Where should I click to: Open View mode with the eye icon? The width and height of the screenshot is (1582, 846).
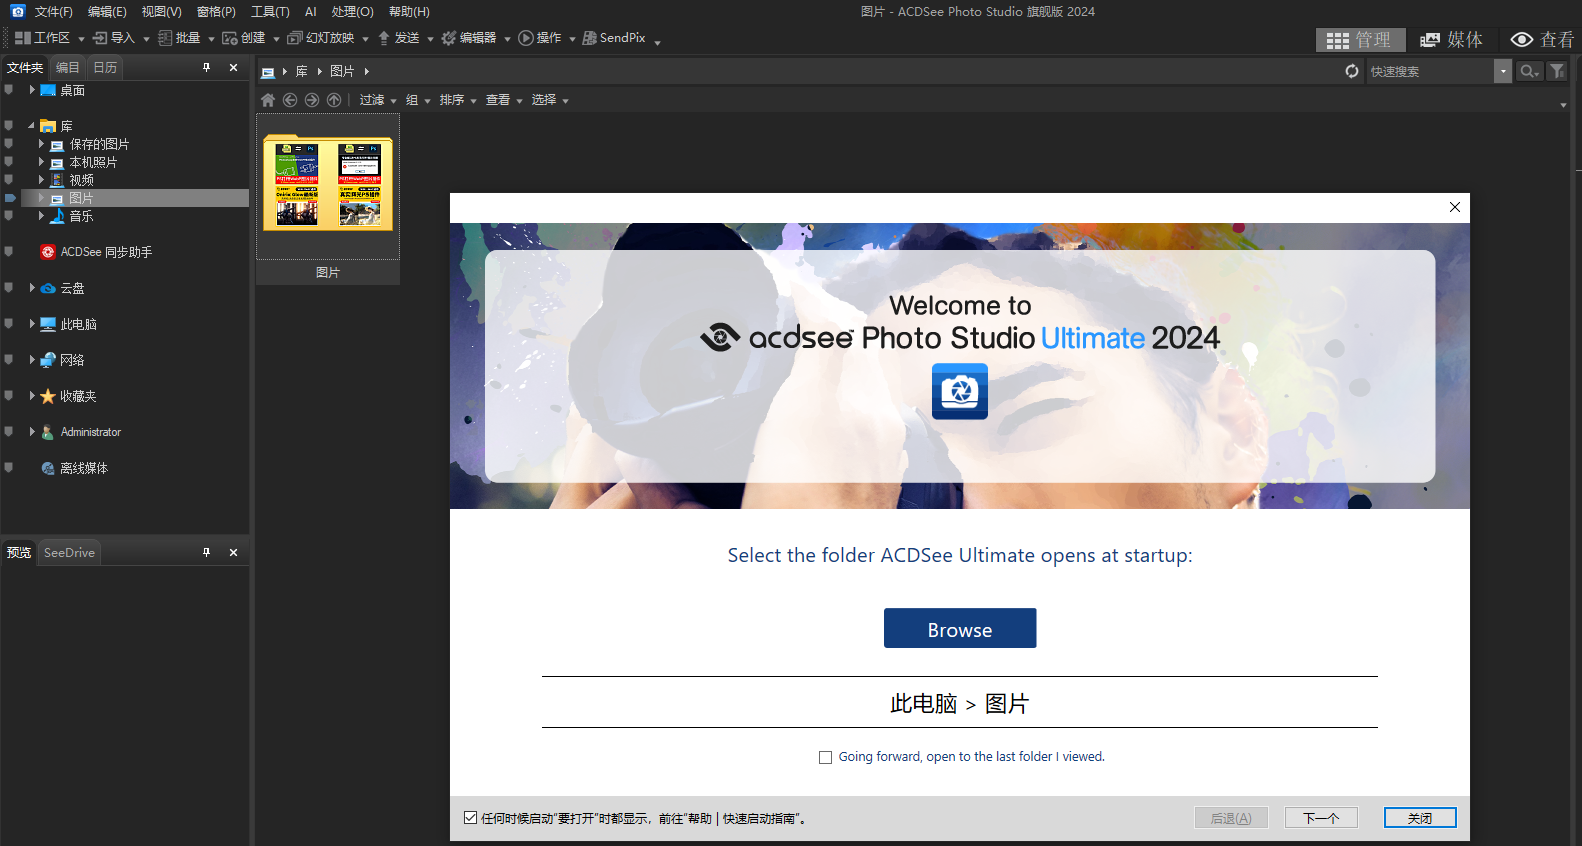point(1541,40)
